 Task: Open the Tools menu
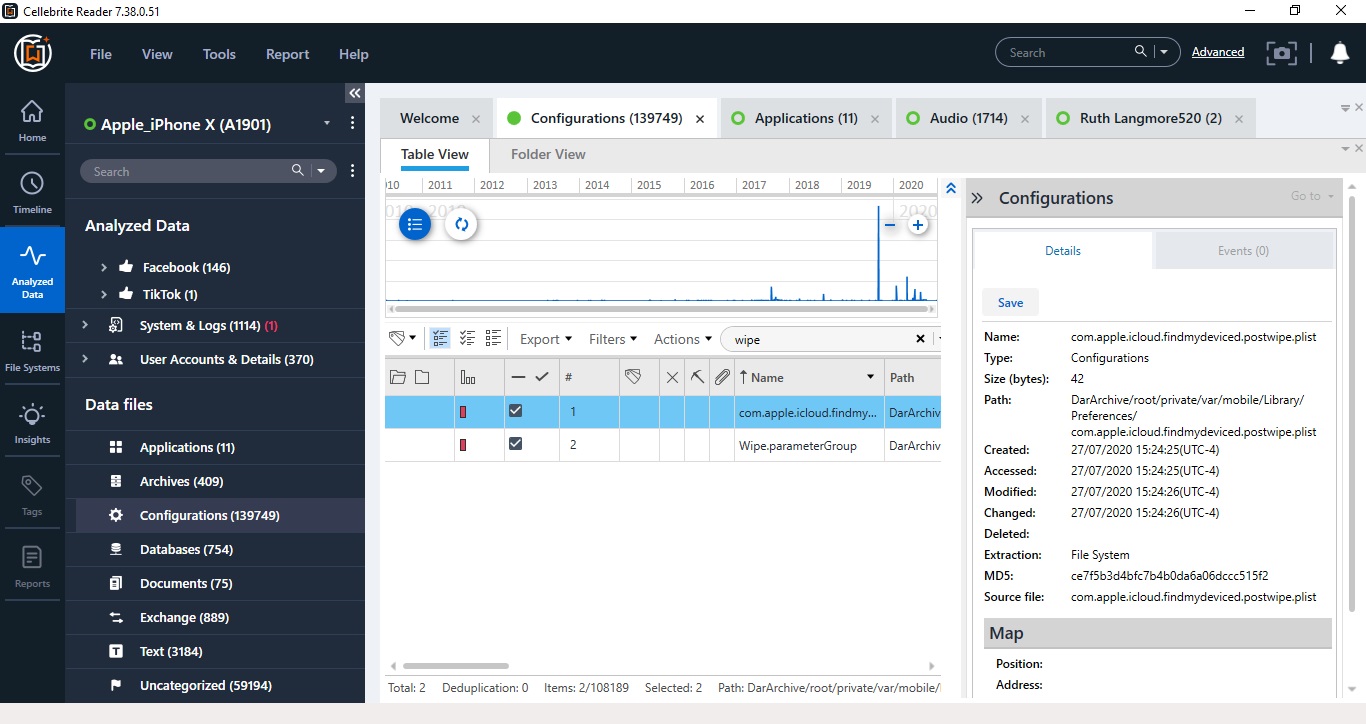[219, 54]
